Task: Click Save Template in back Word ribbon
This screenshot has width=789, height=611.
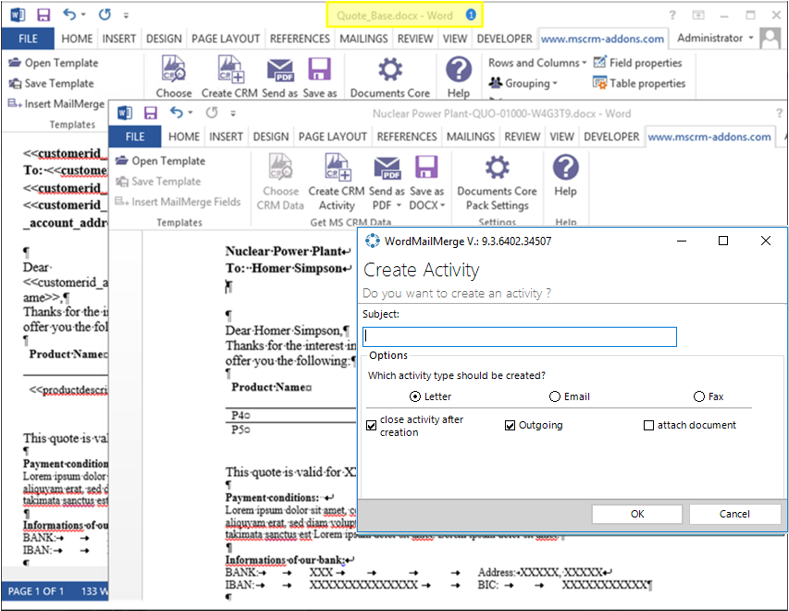Action: [52, 83]
